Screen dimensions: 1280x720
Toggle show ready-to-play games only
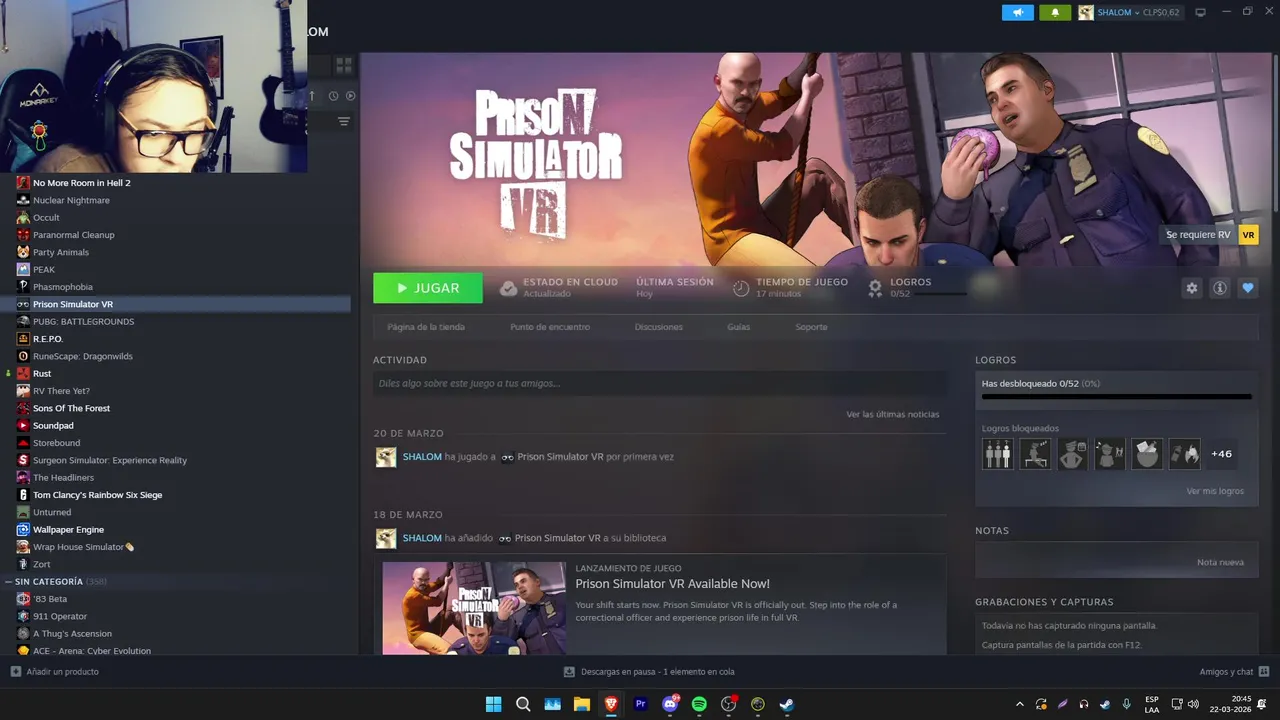(350, 96)
